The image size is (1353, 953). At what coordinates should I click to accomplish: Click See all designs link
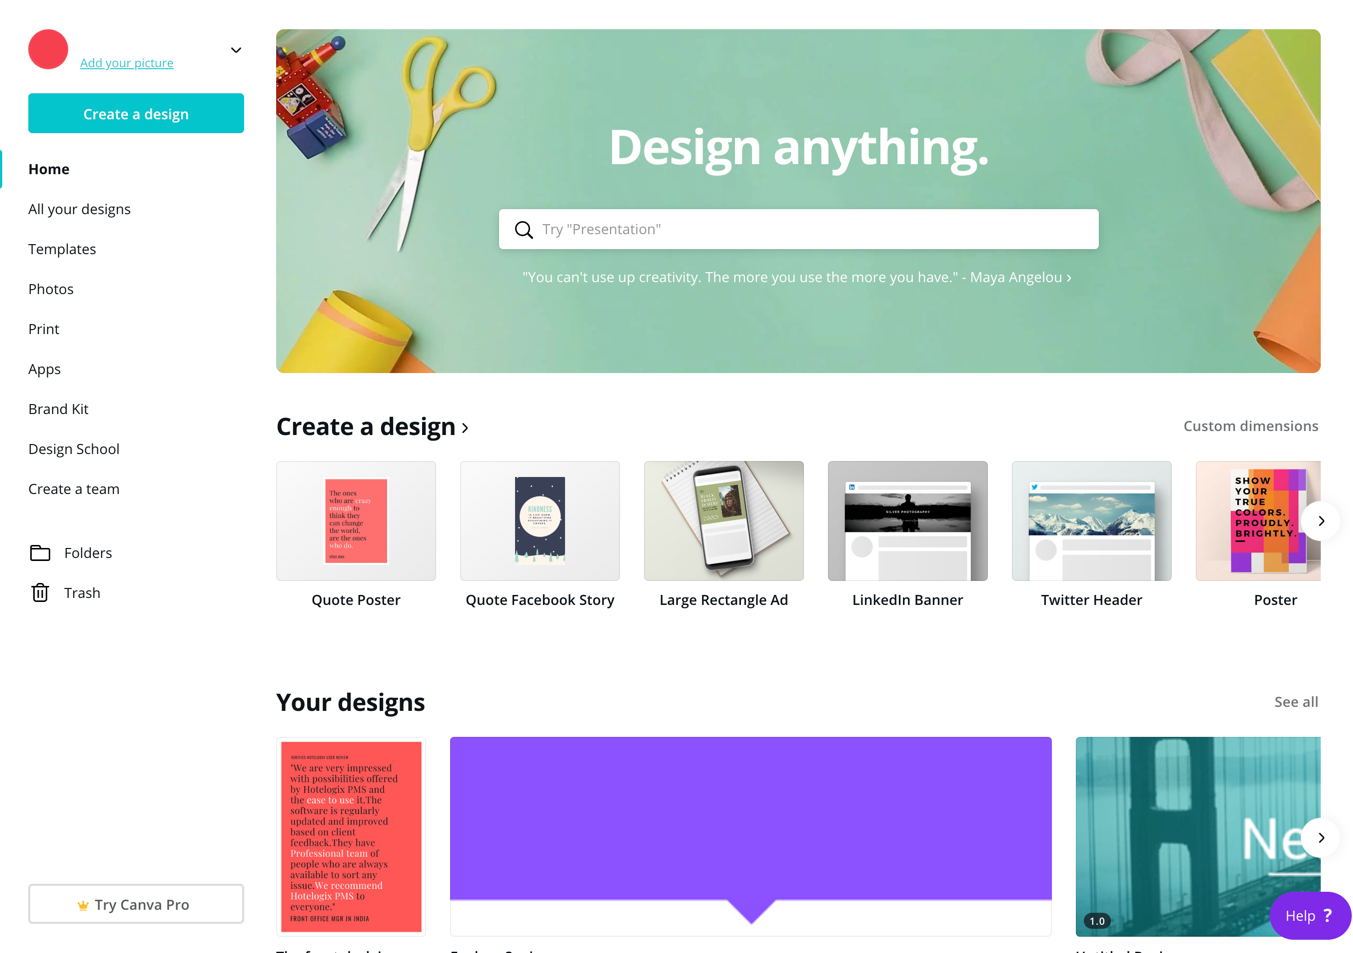1296,702
